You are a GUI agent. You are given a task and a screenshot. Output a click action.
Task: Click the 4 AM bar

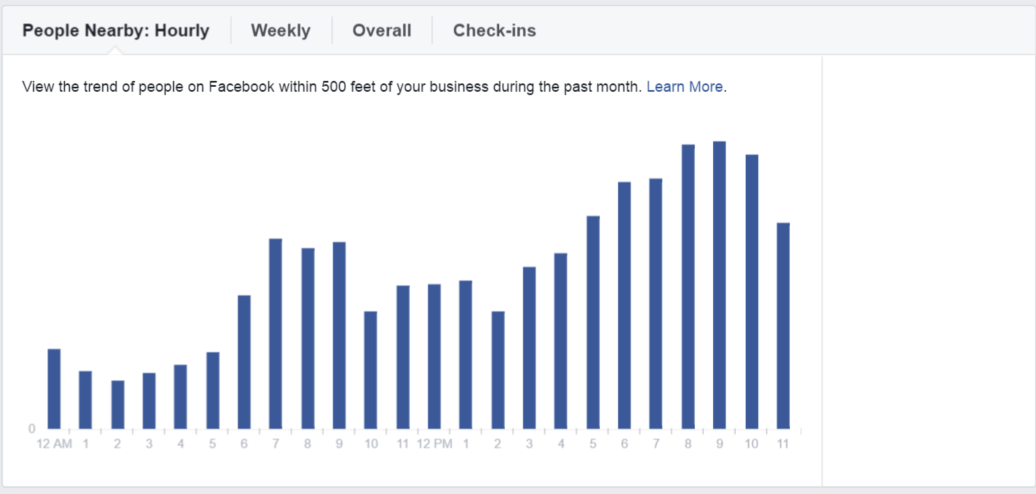[180, 396]
